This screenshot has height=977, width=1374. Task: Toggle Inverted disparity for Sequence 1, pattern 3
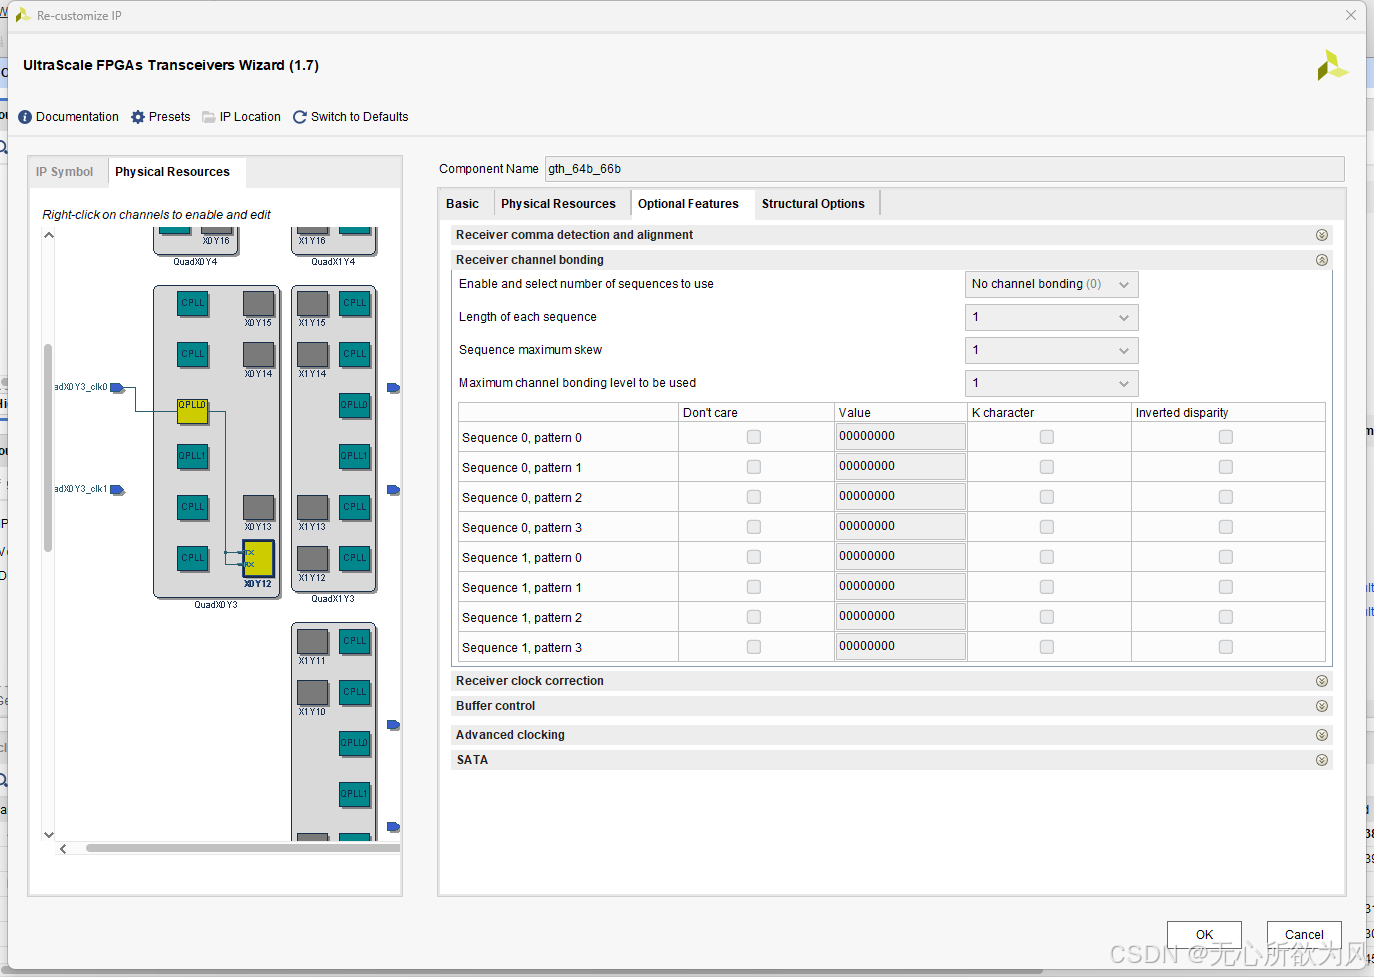coord(1226,647)
